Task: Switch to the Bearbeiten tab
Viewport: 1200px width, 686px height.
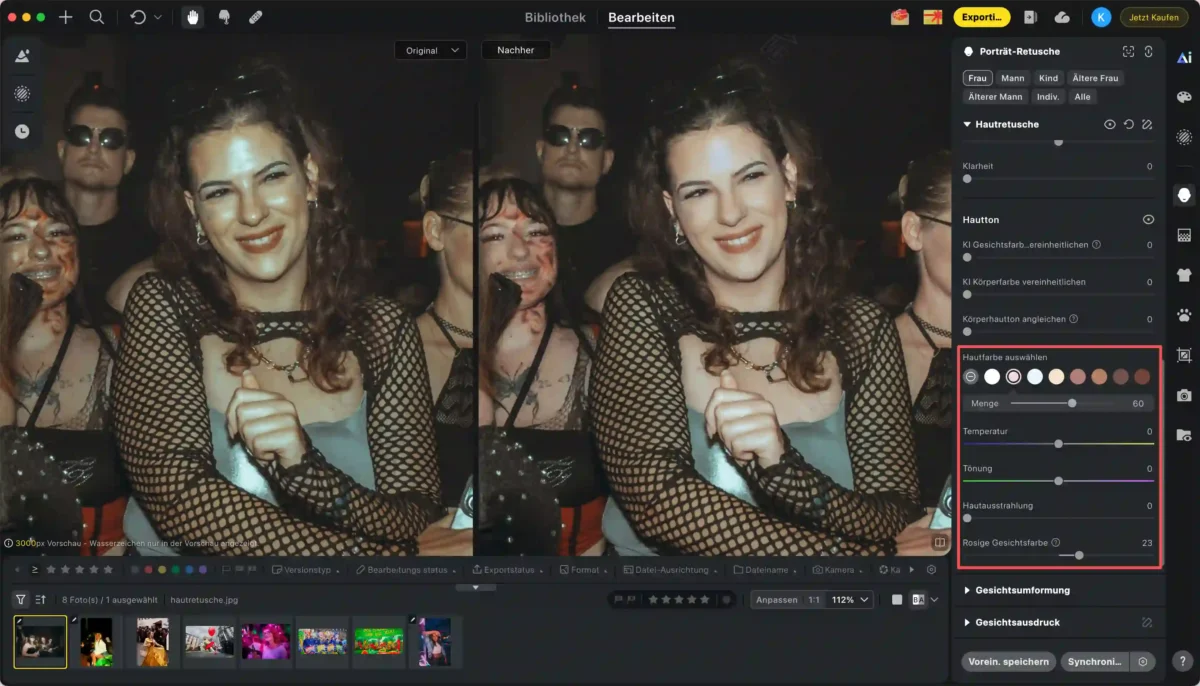Action: 641,17
